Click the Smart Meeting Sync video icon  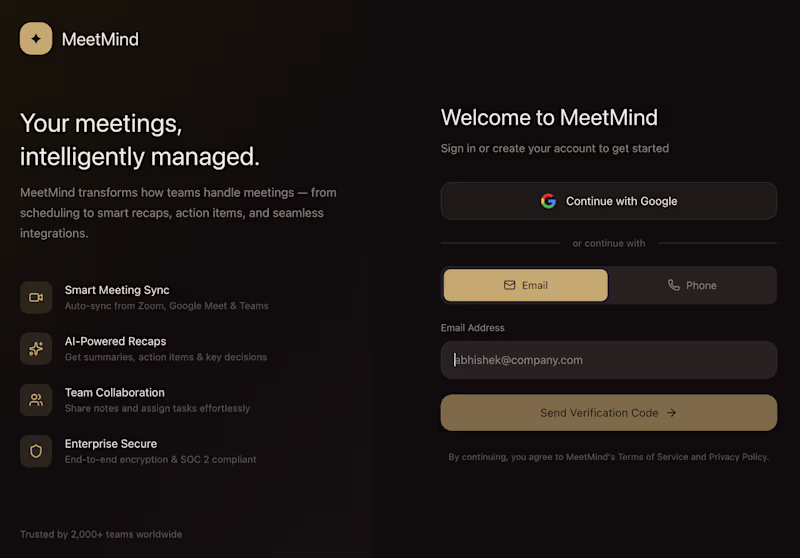(x=36, y=297)
